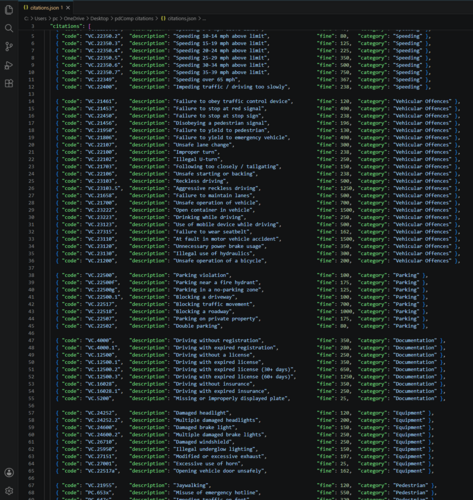Open the Extensions view icon
The width and height of the screenshot is (473, 500).
pyautogui.click(x=9, y=83)
